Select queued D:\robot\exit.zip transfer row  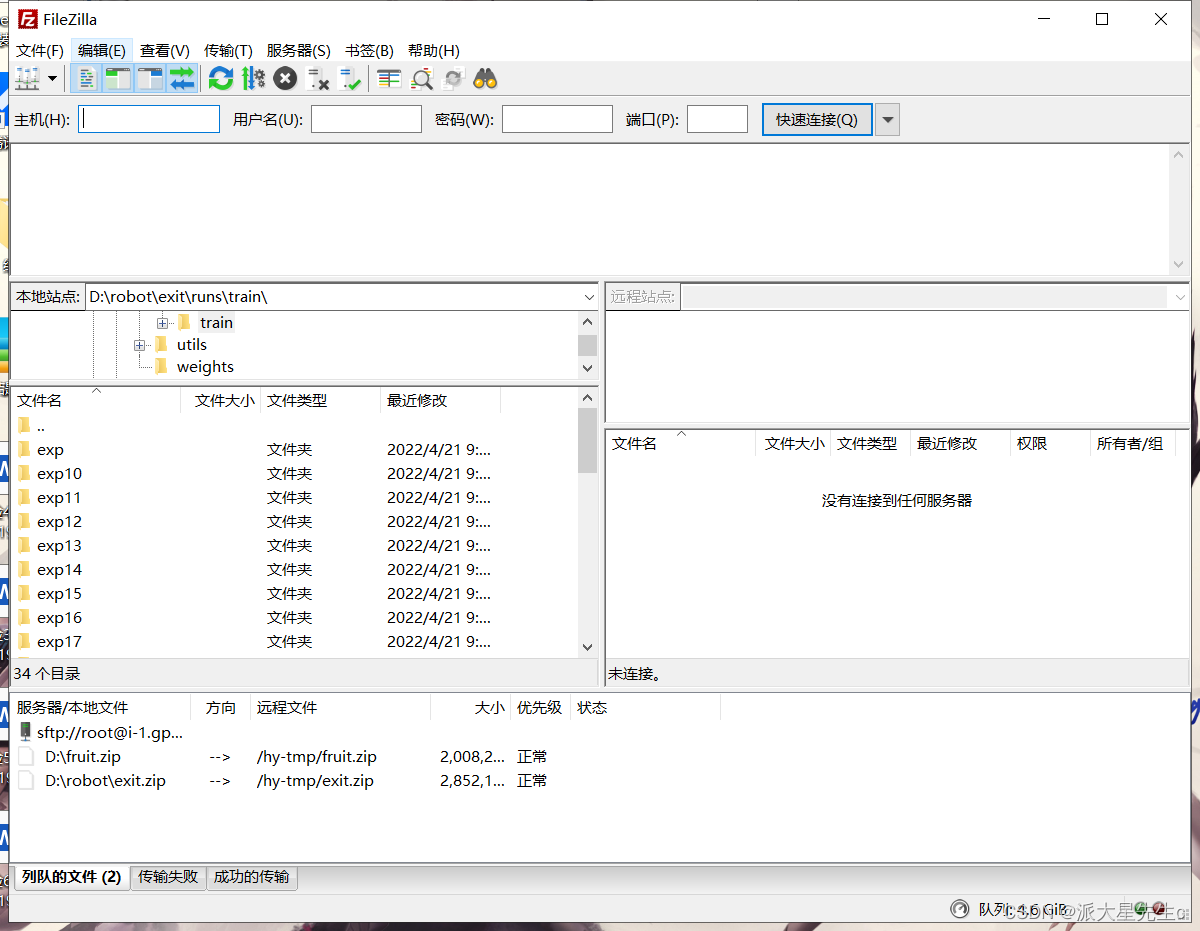pyautogui.click(x=365, y=781)
